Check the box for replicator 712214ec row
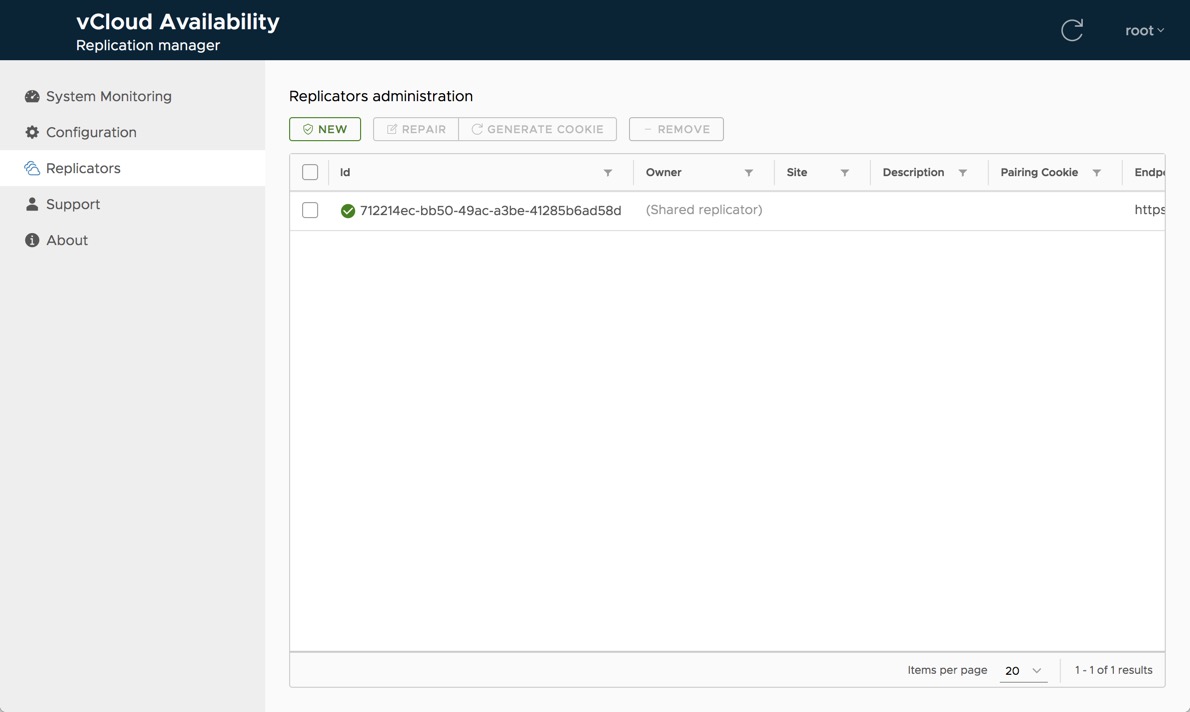 point(310,210)
